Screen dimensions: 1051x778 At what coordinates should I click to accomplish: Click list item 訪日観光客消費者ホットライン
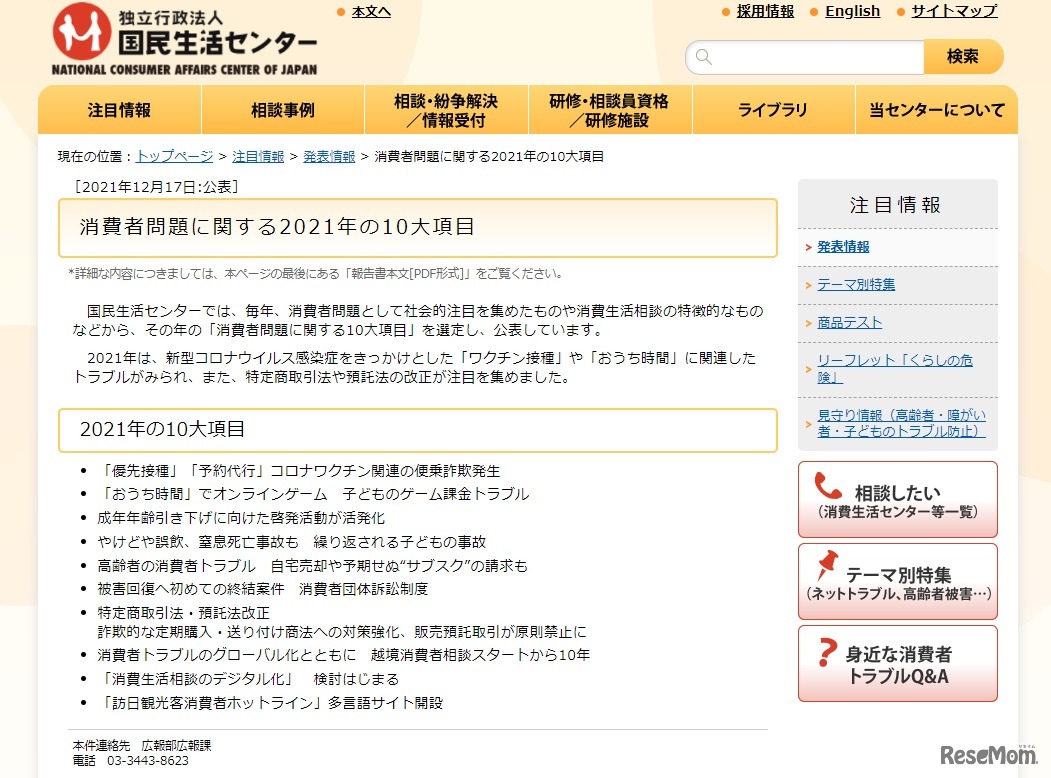[x=270, y=703]
